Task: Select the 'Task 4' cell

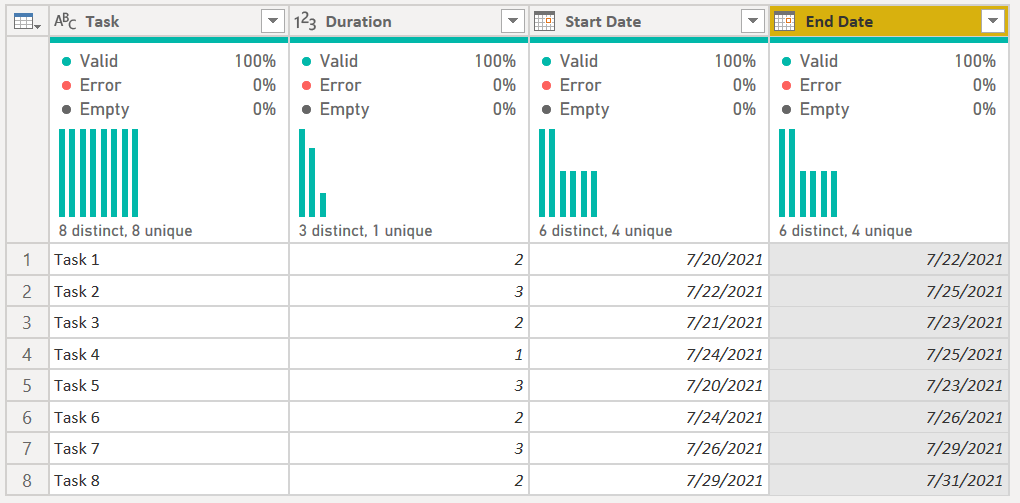Action: click(169, 354)
